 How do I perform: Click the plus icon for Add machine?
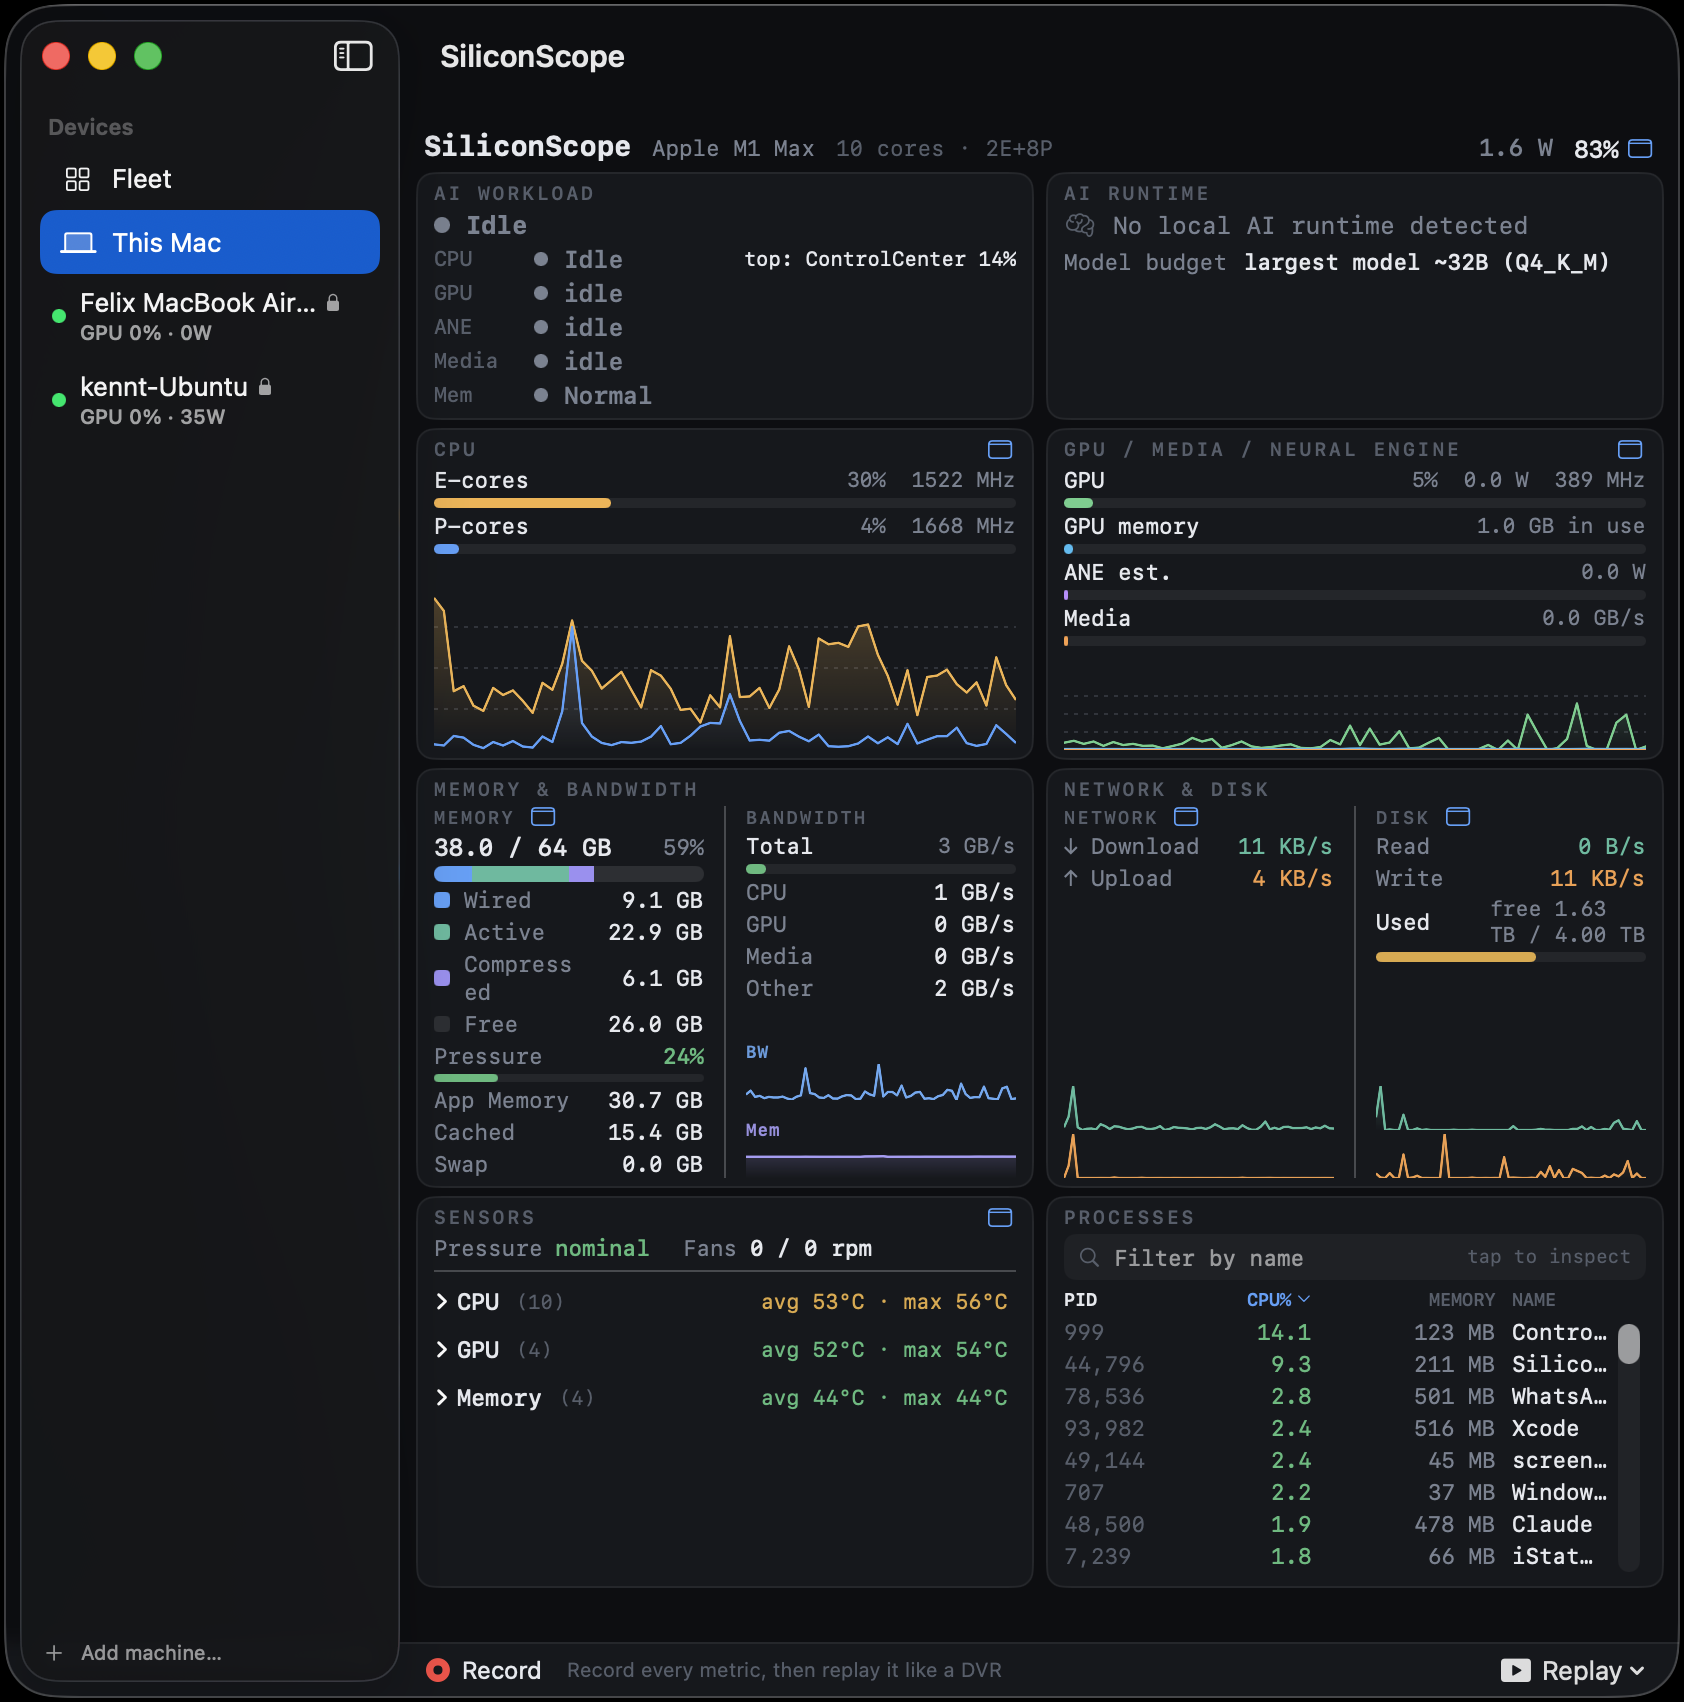tap(54, 1653)
